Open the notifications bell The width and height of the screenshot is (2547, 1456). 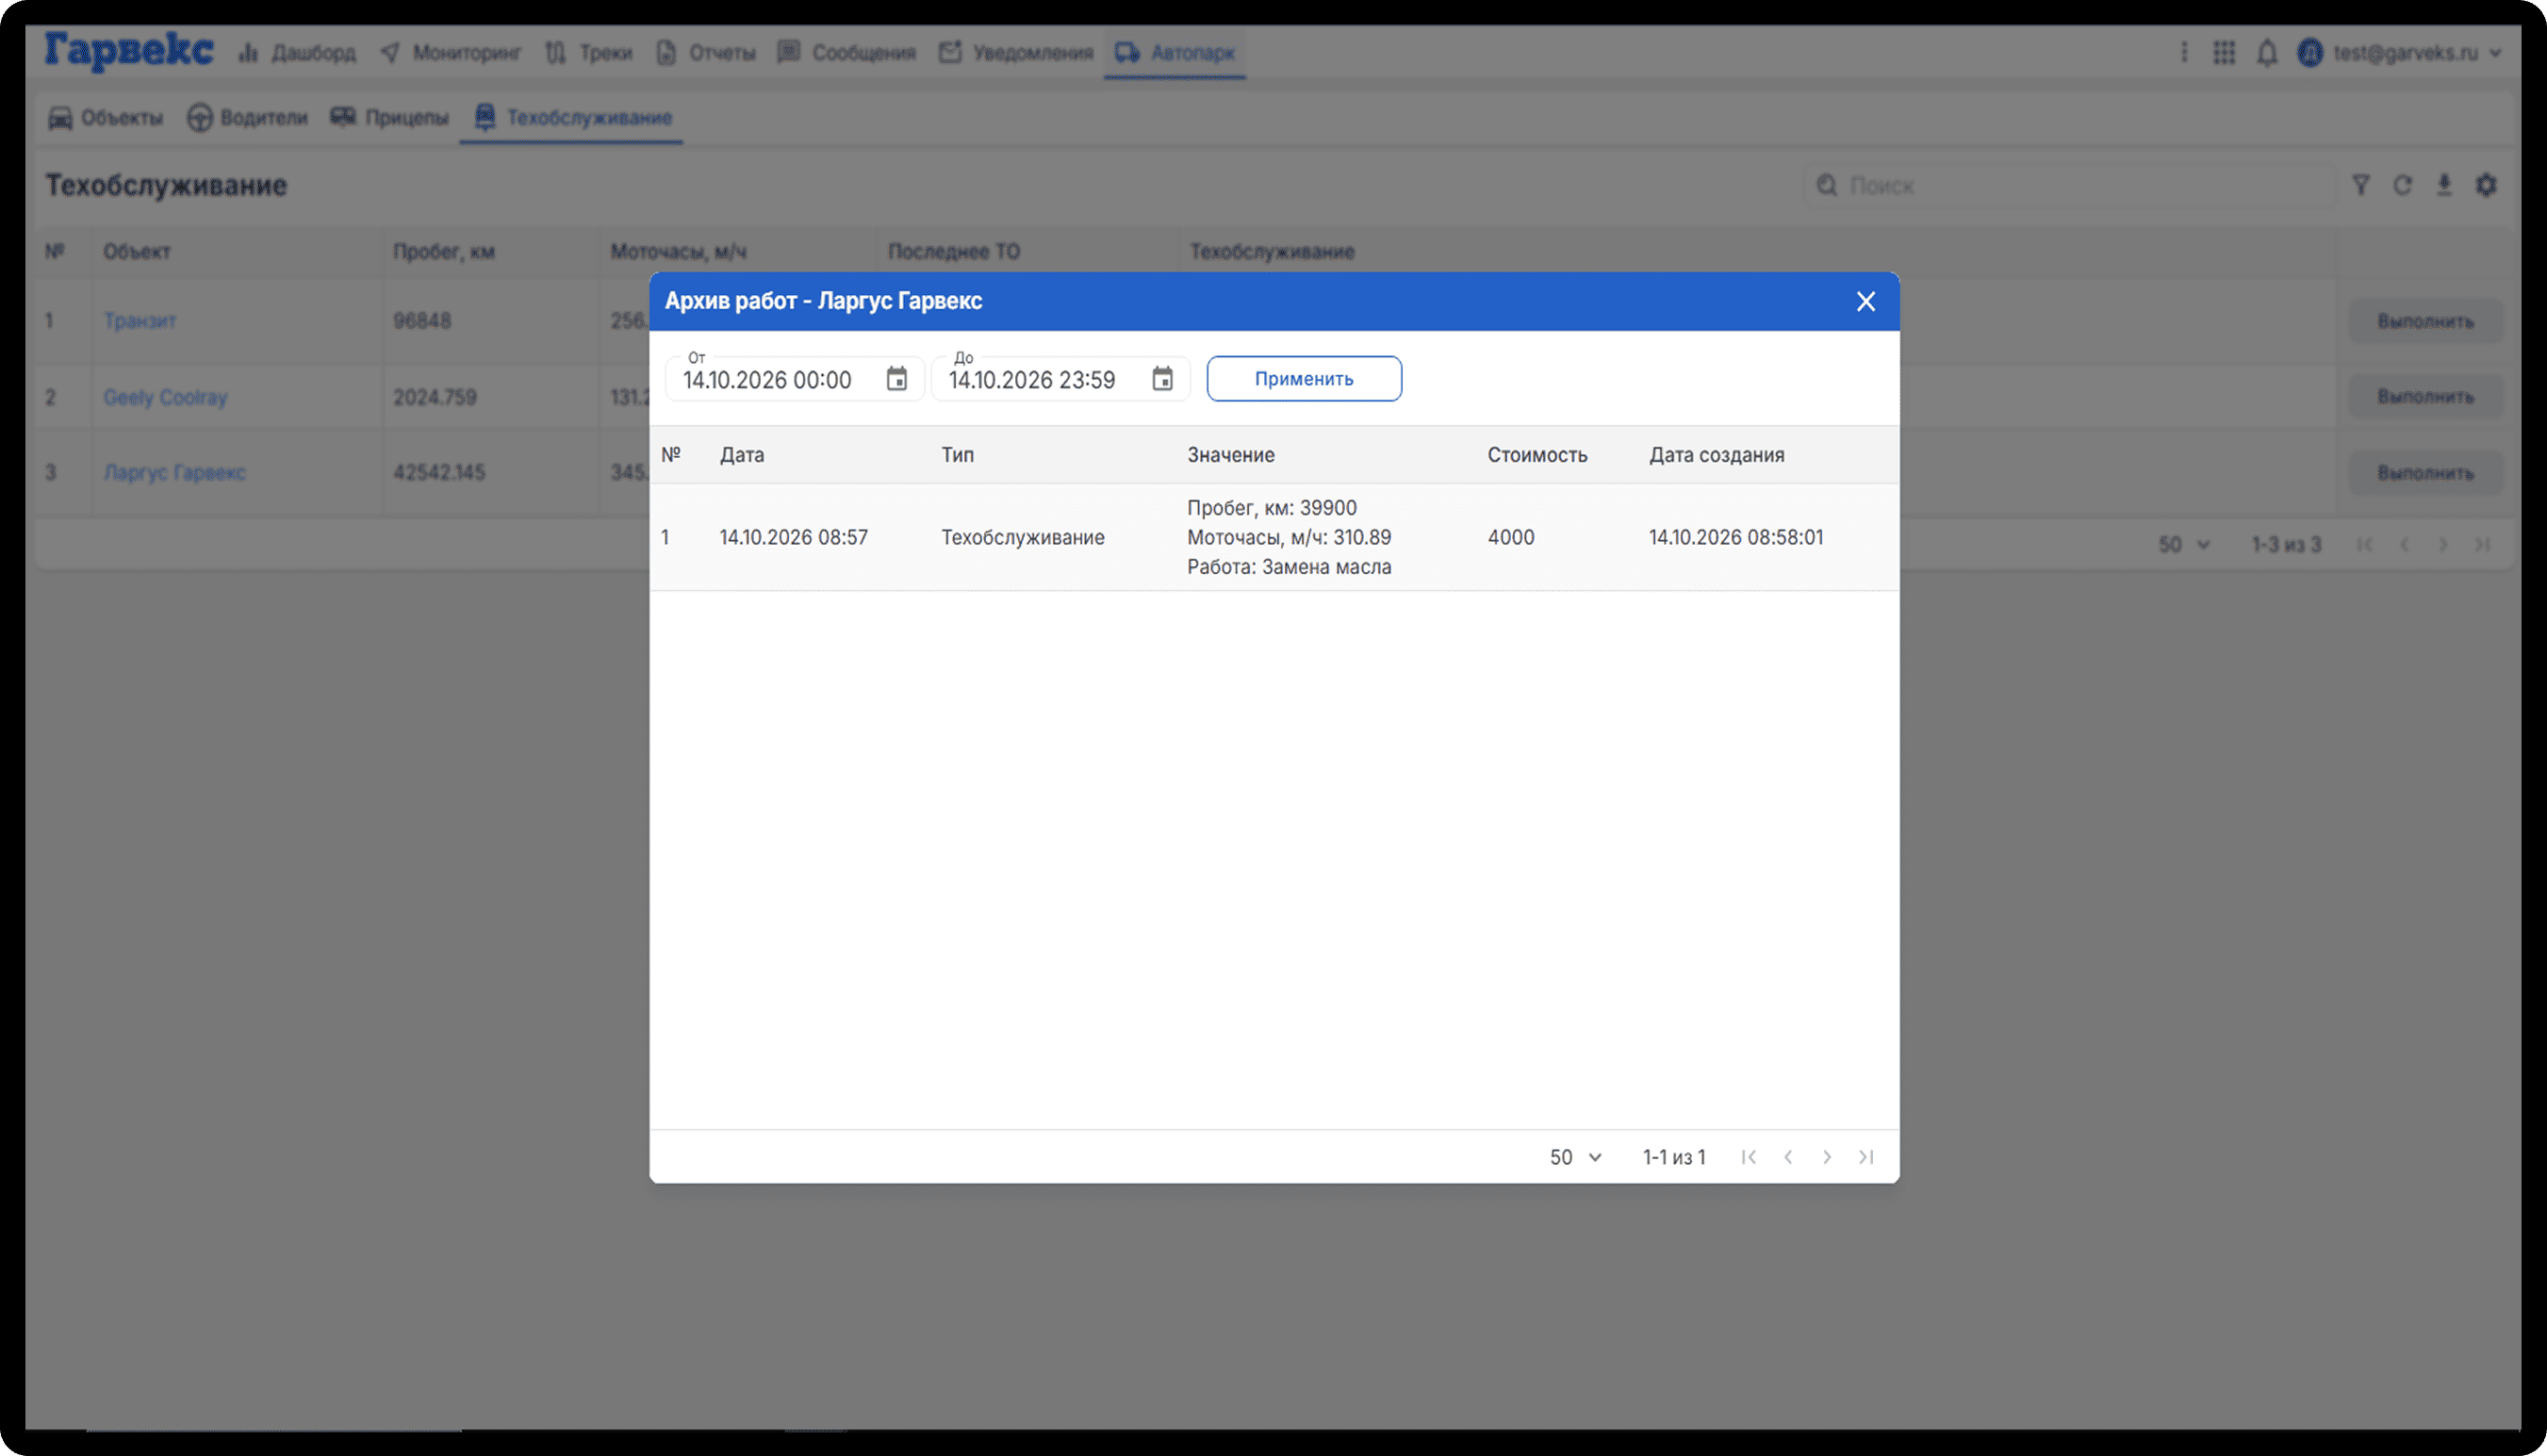coord(2267,52)
